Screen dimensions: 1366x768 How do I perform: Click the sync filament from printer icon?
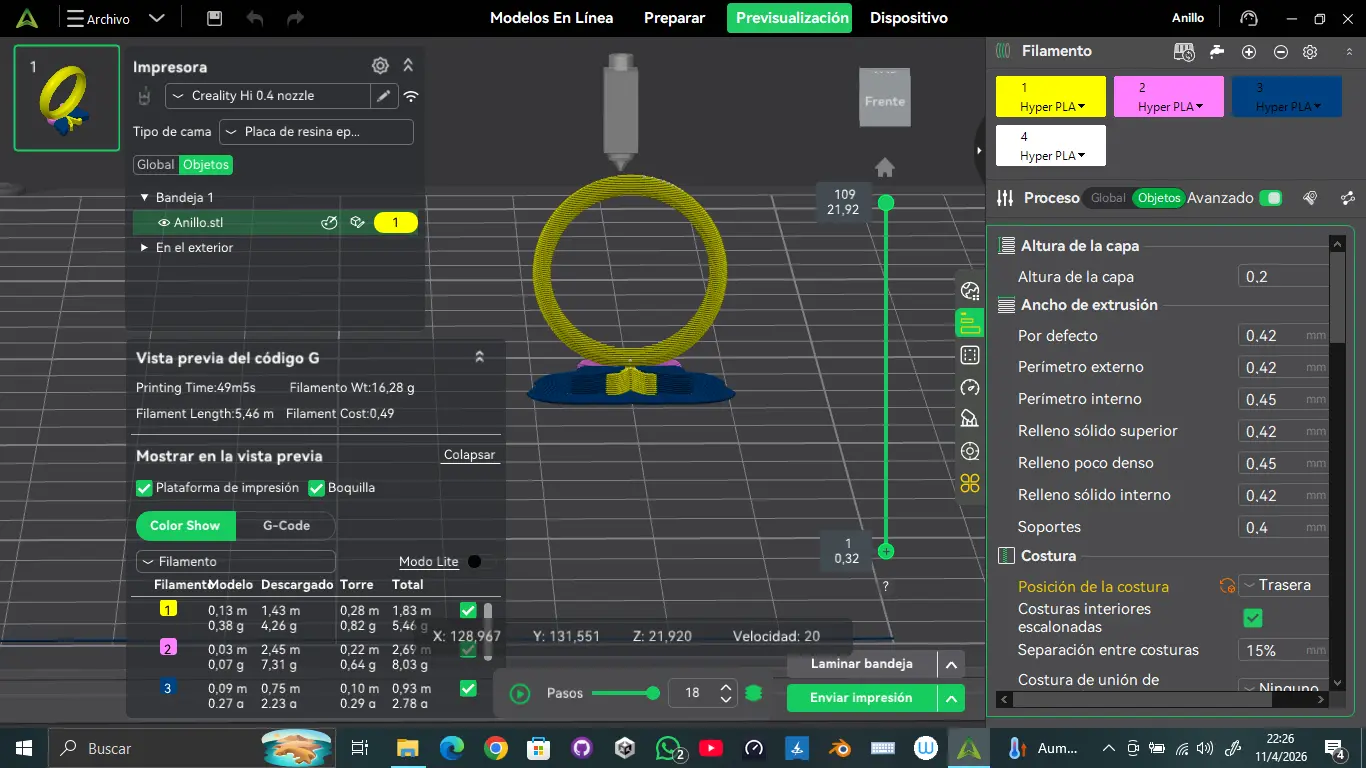(x=1184, y=51)
